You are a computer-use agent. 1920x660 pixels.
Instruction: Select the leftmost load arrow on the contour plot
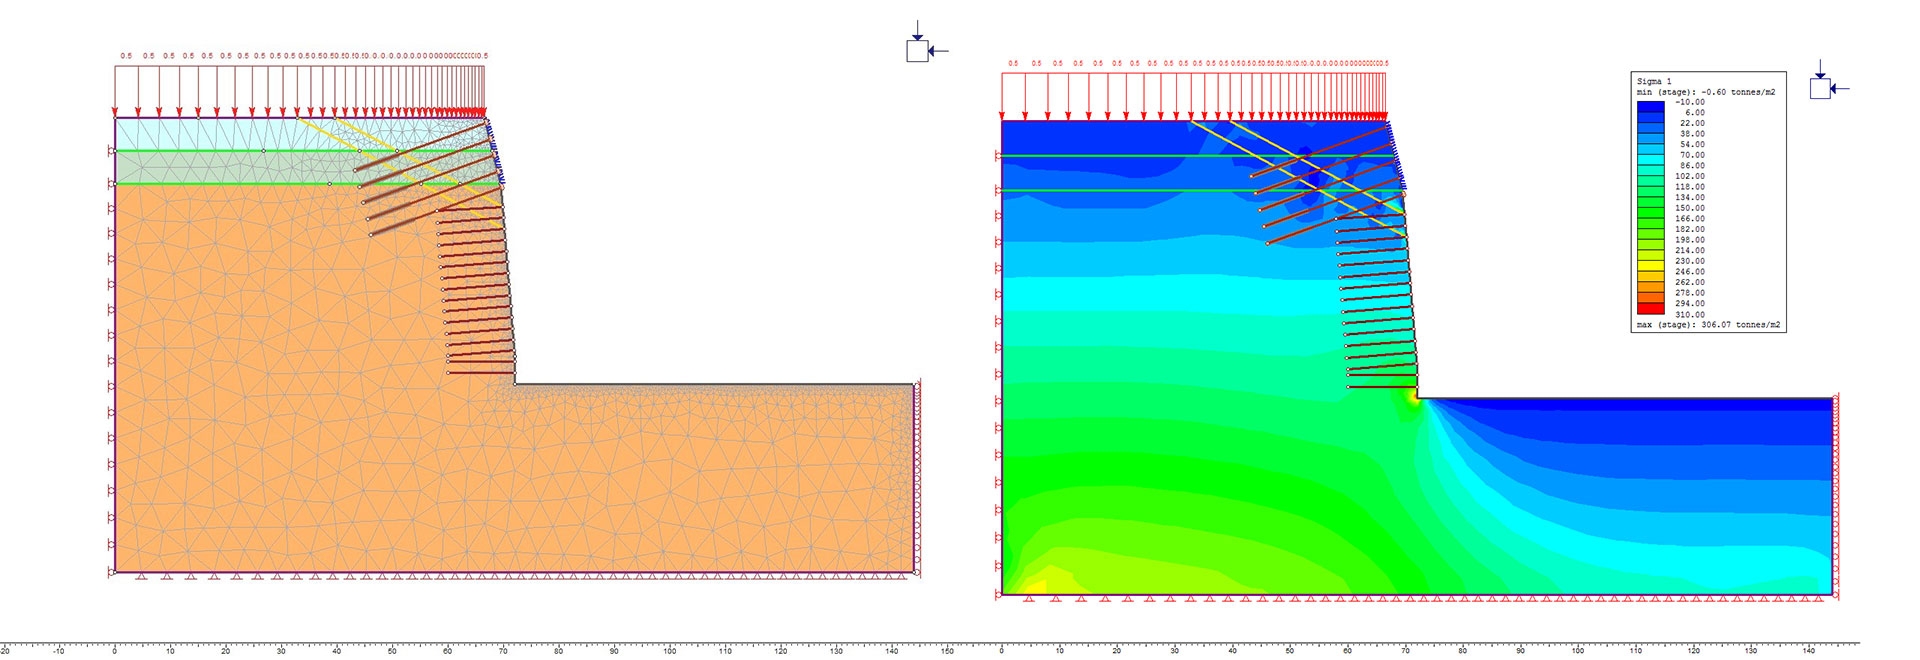pos(1003,96)
